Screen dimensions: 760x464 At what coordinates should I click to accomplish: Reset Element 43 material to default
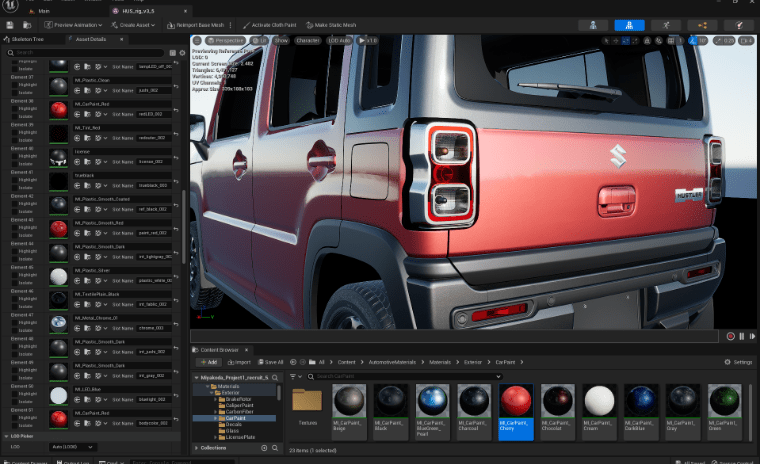click(x=176, y=229)
